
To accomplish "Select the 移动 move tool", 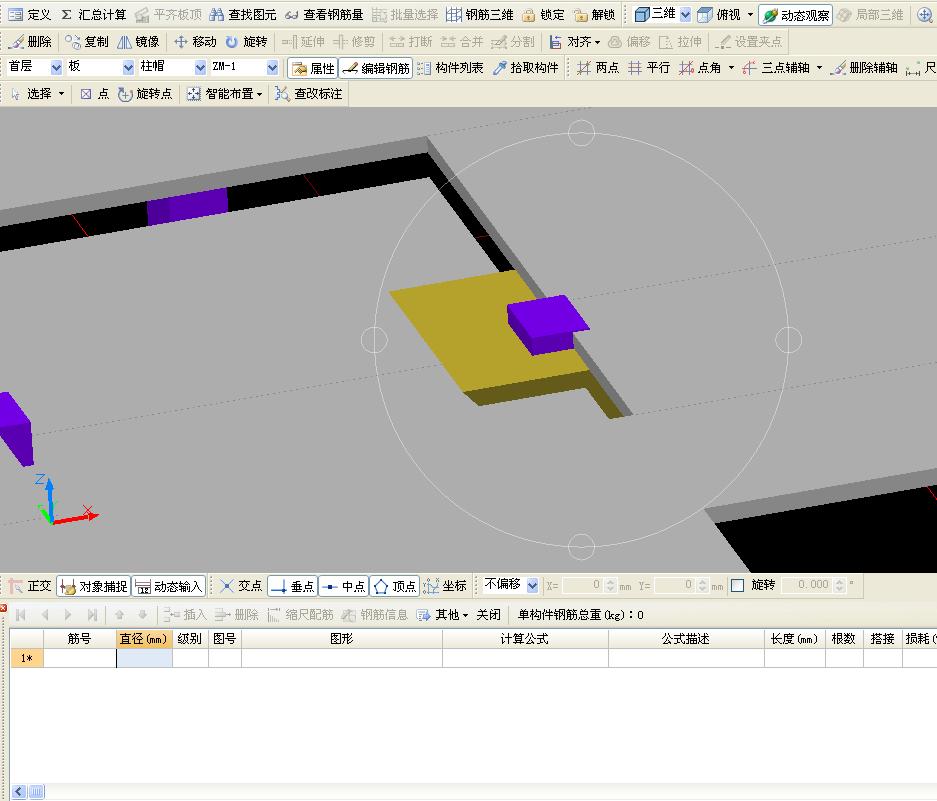I will click(x=195, y=41).
